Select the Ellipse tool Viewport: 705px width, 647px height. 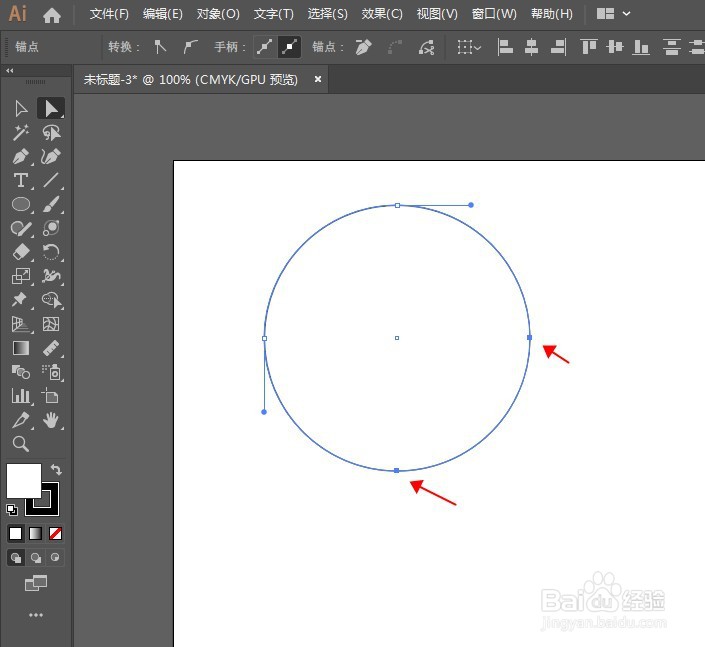pos(21,204)
